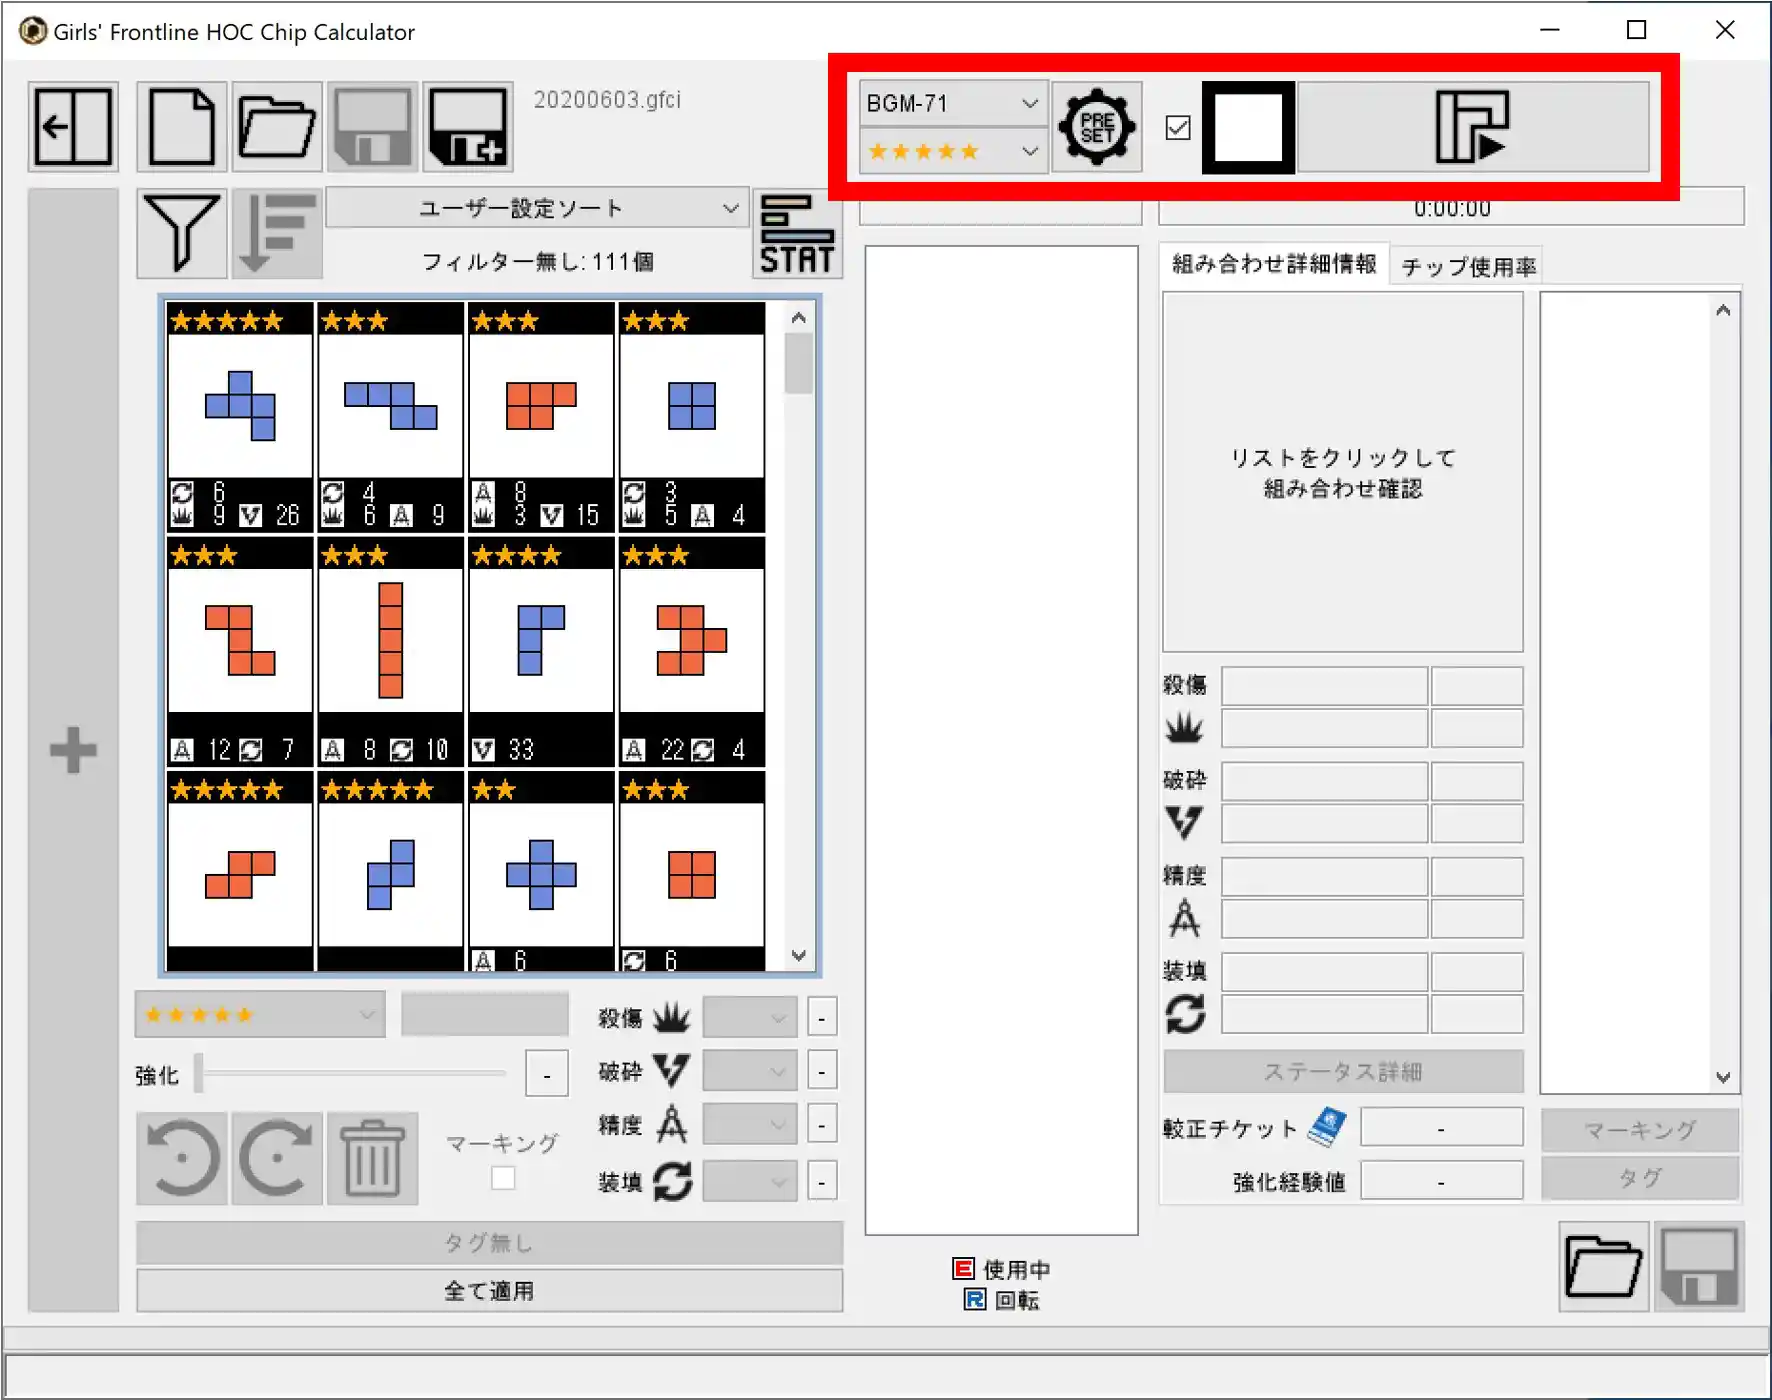
Task: Select the 5-star blue chip in the third row
Action: tap(391, 871)
